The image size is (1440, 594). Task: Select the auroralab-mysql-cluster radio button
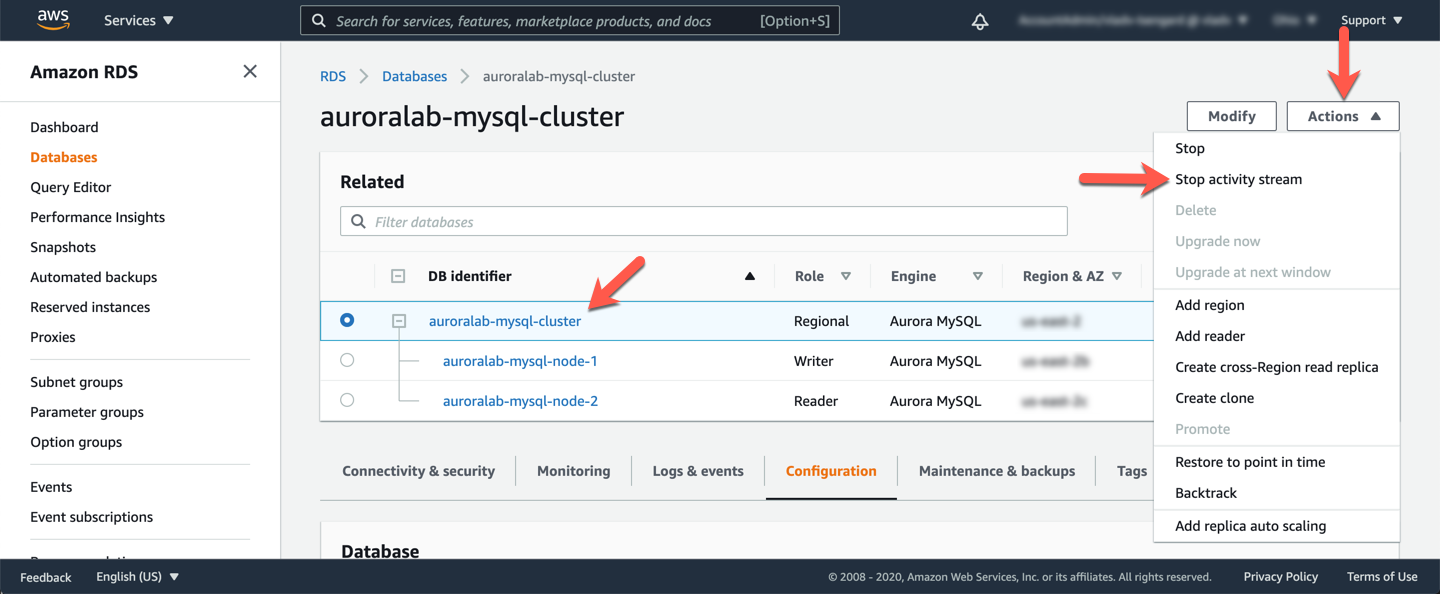coord(347,320)
